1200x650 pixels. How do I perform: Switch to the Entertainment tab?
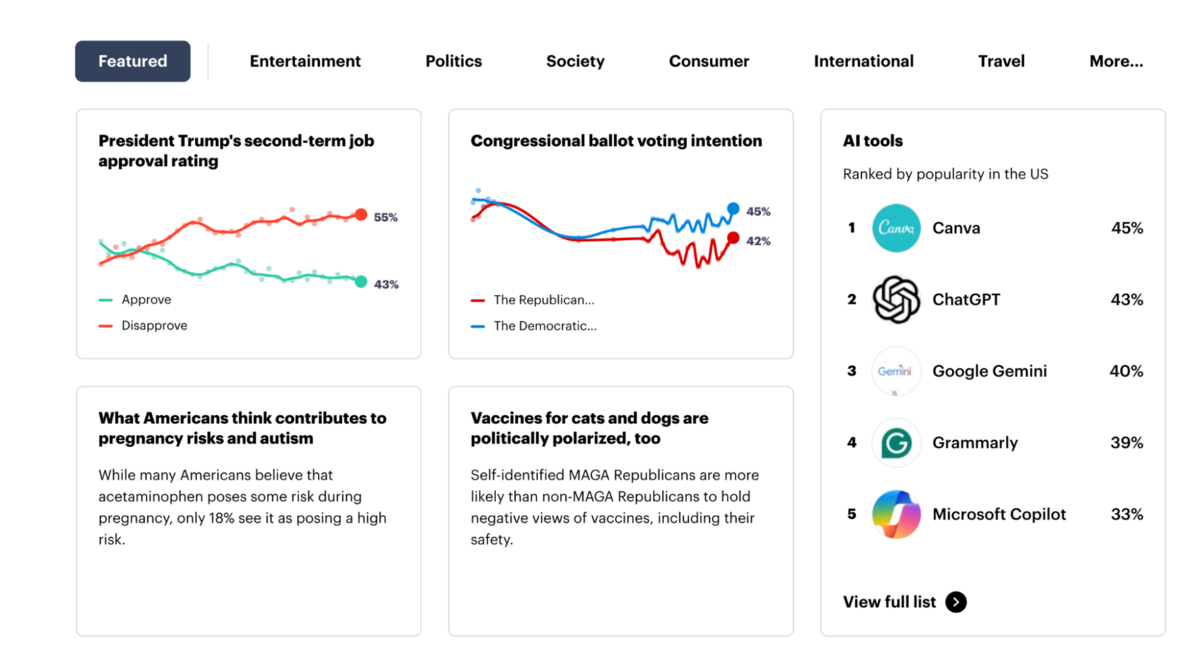click(x=305, y=61)
